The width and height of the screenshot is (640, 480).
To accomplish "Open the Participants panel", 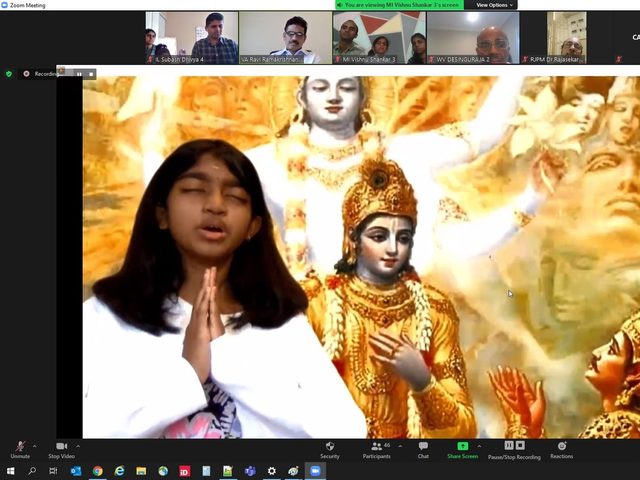I will pos(377,450).
